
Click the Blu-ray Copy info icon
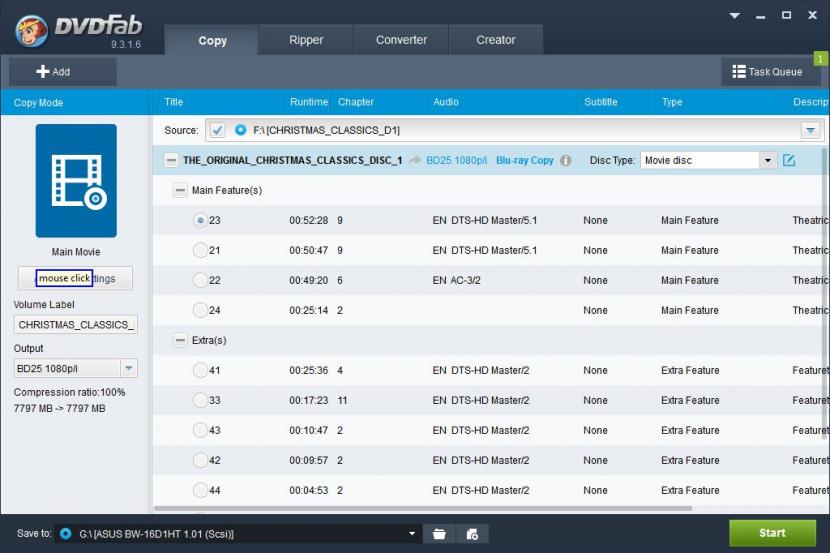point(566,160)
